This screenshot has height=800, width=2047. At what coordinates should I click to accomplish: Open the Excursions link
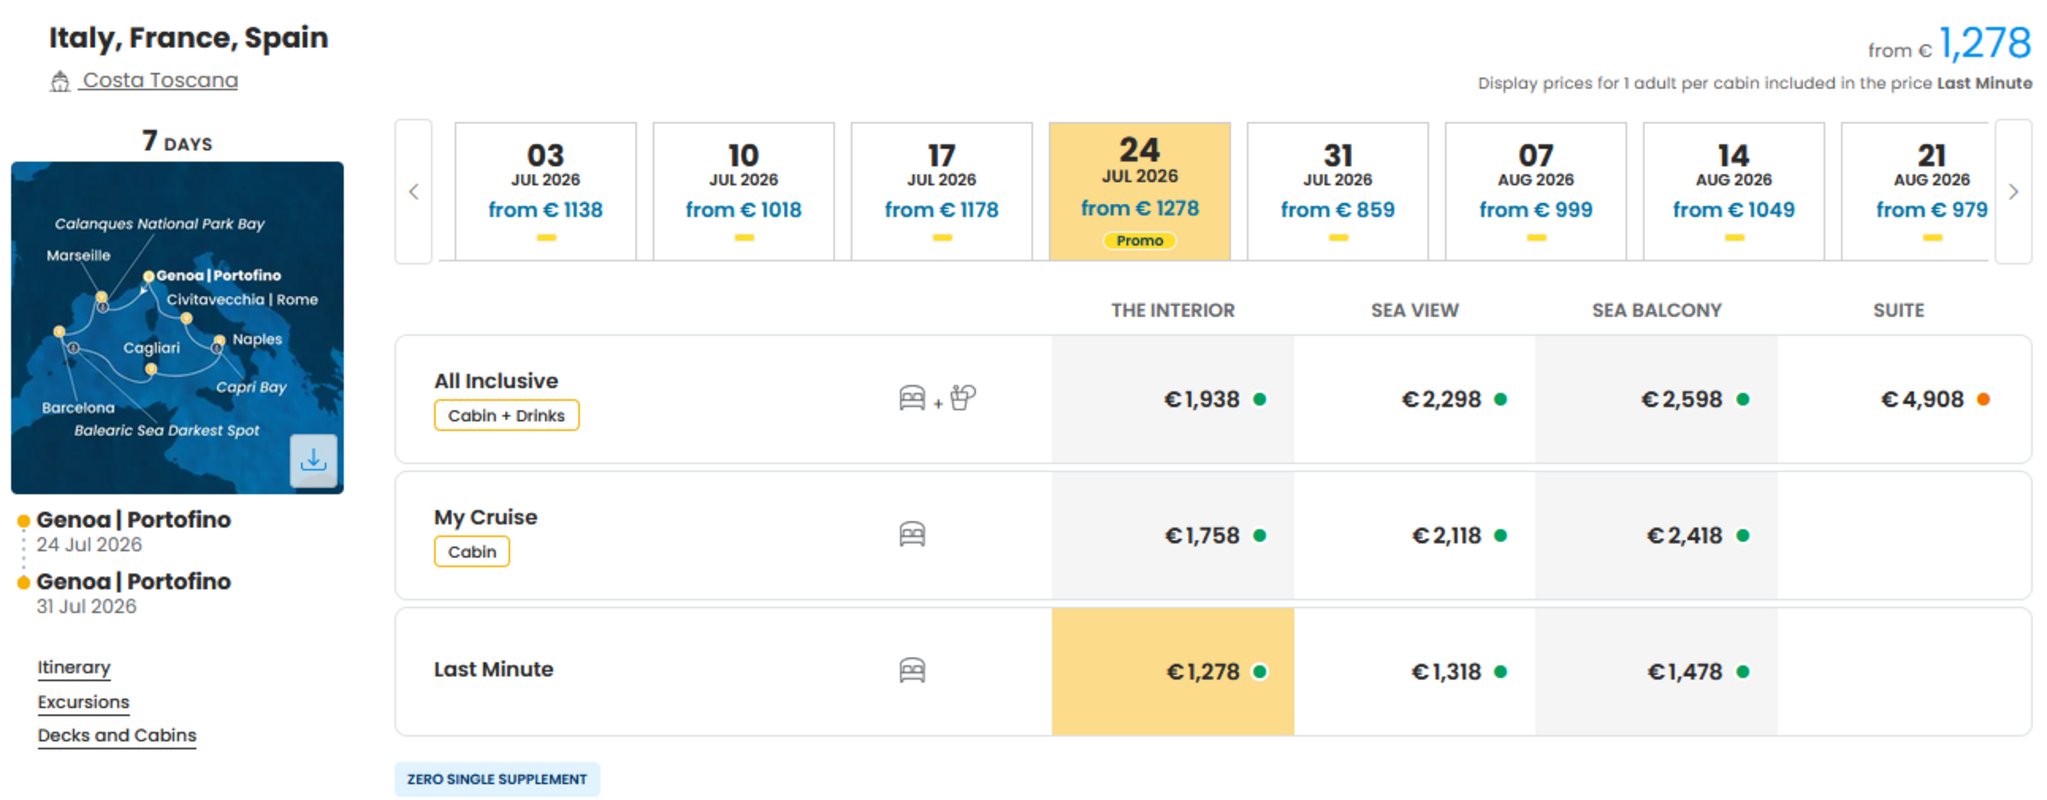tap(84, 702)
